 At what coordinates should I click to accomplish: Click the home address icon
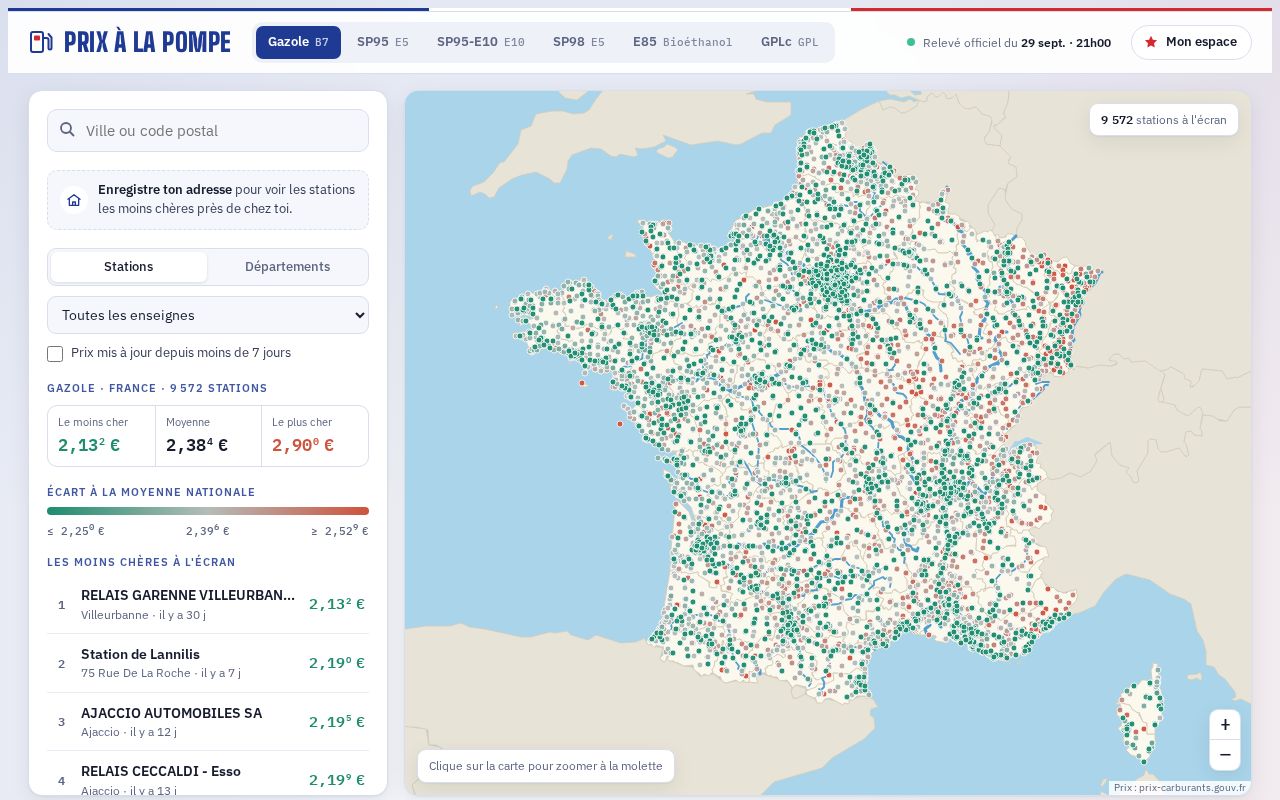click(74, 200)
